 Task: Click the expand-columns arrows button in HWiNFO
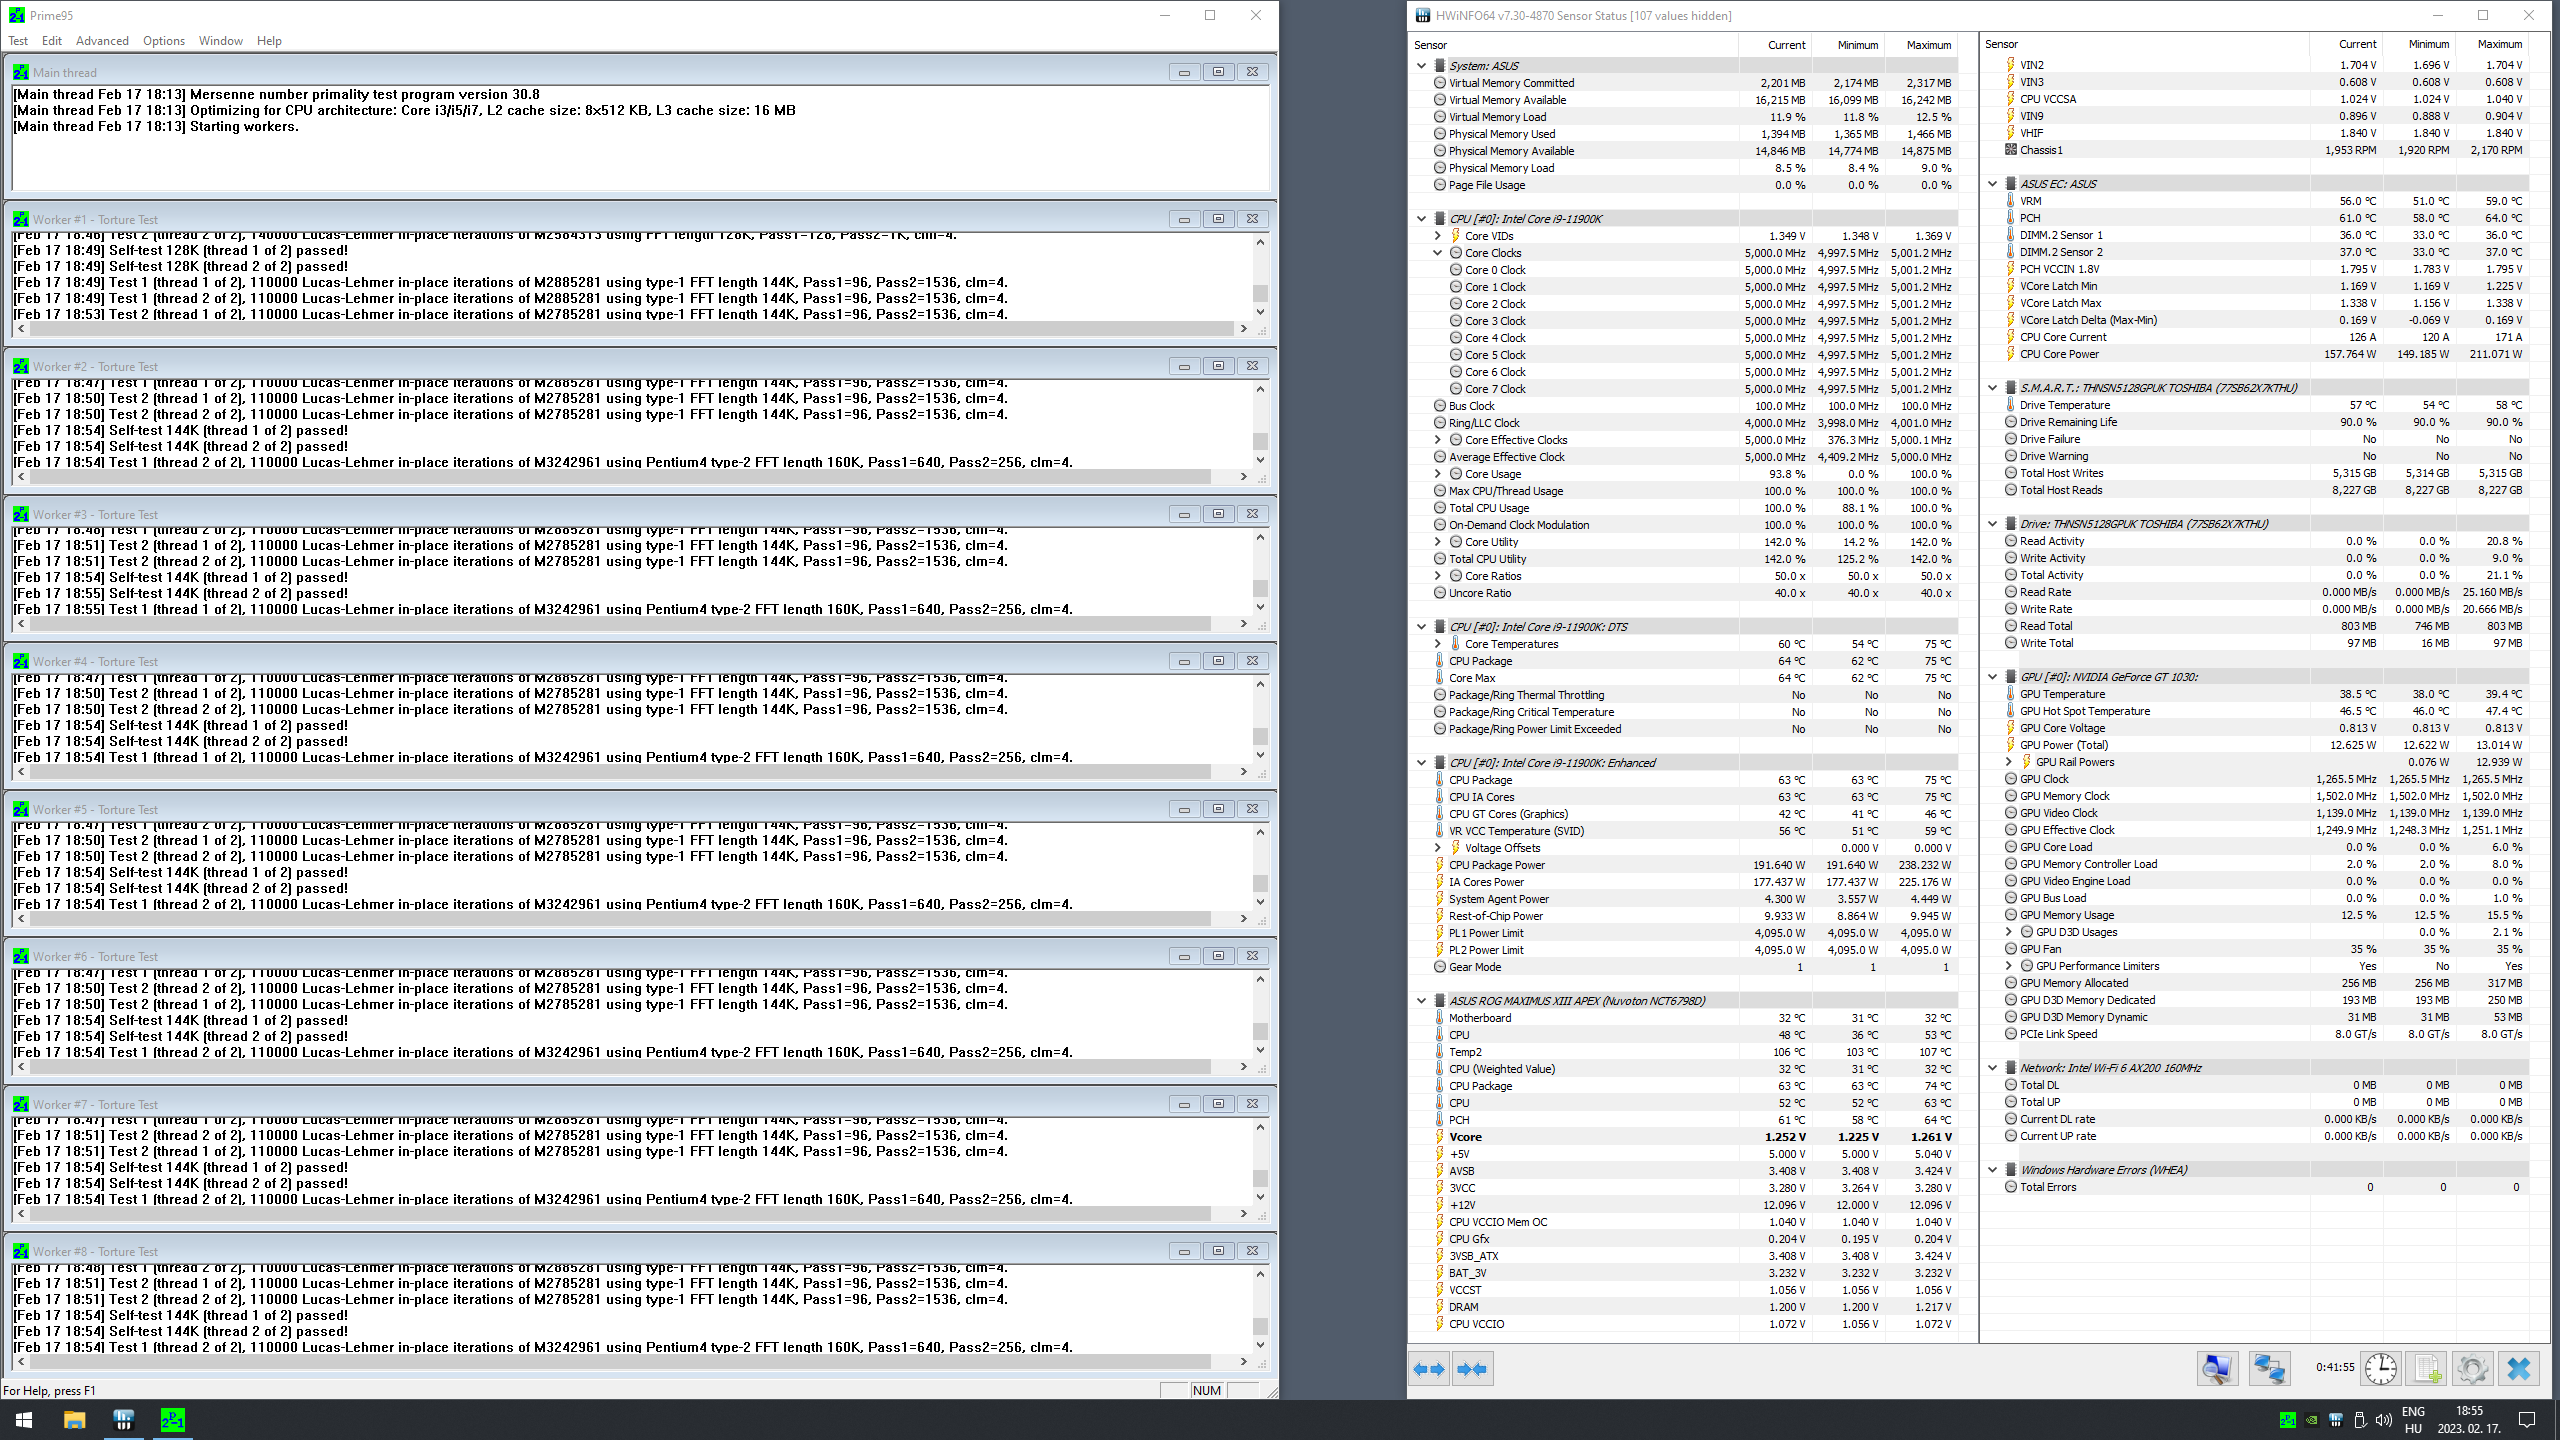[1429, 1369]
